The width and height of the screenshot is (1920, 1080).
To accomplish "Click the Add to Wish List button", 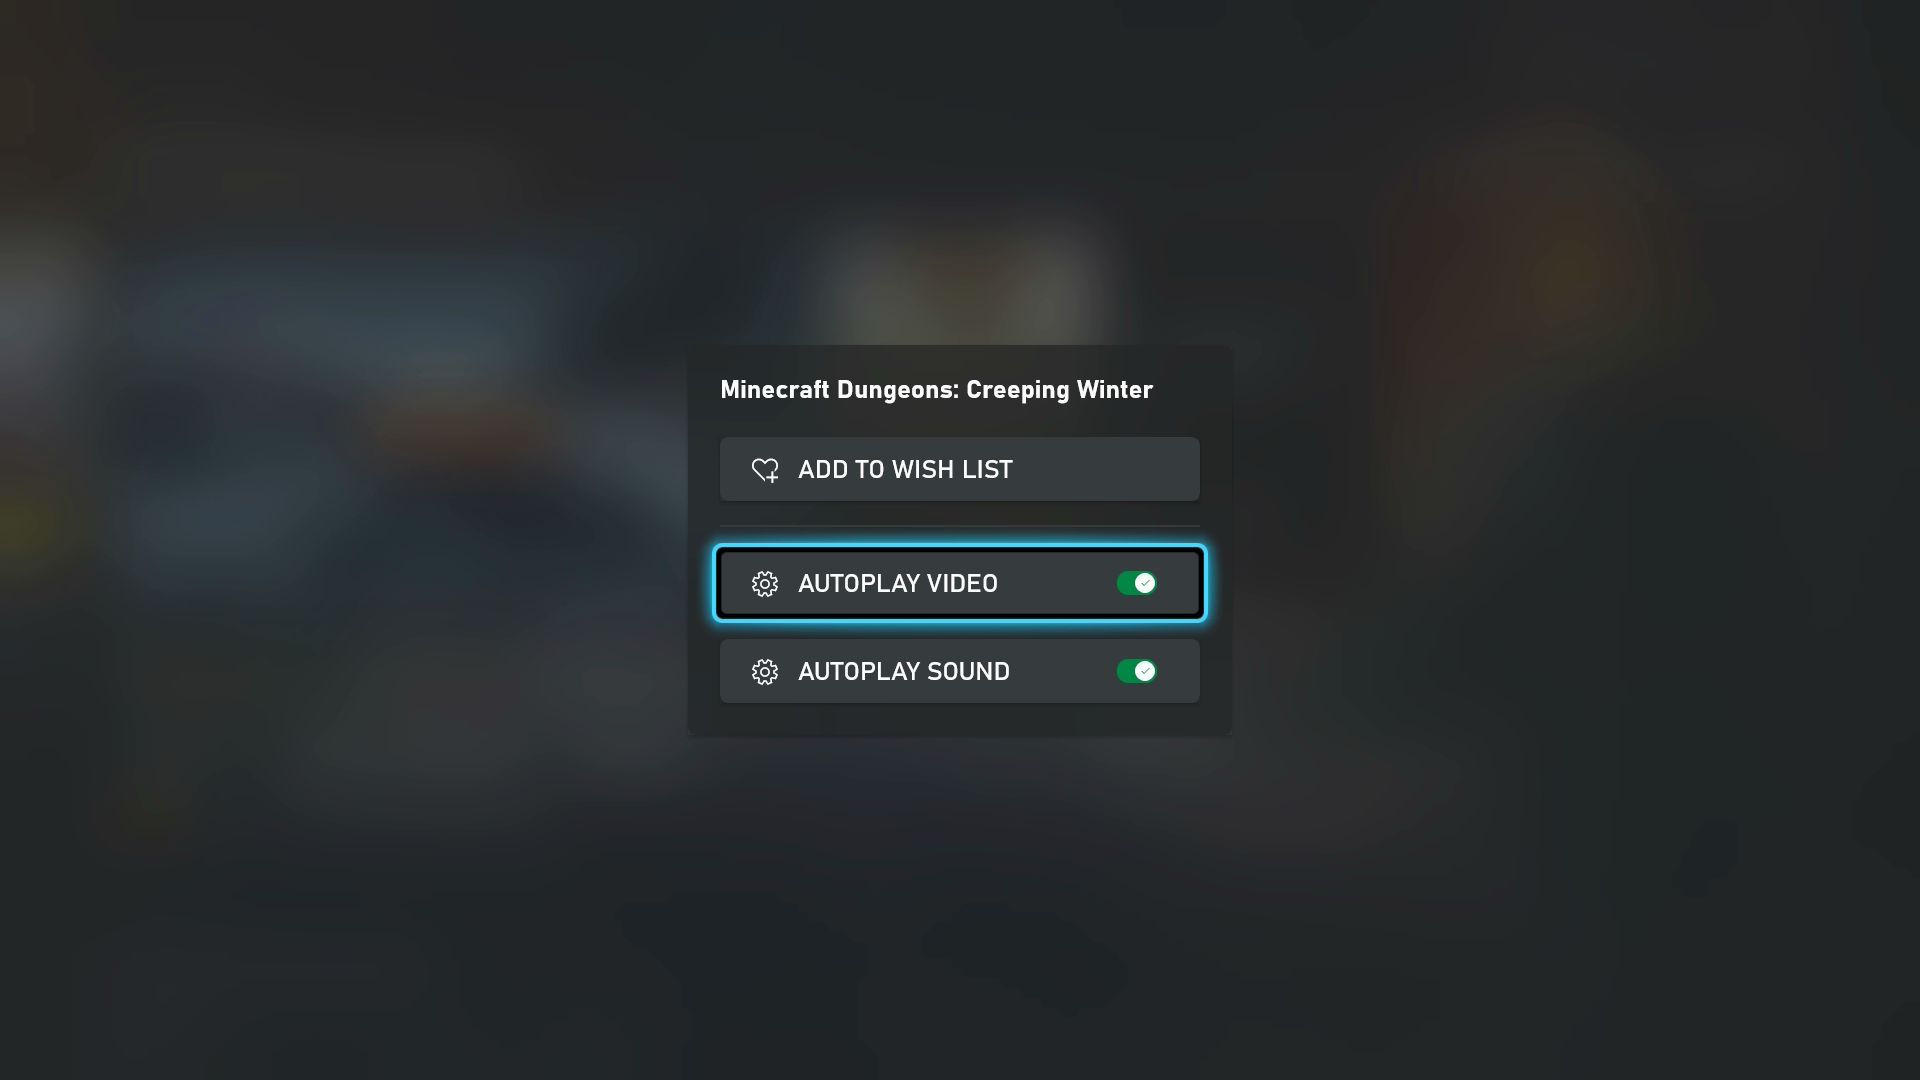I will tap(960, 468).
